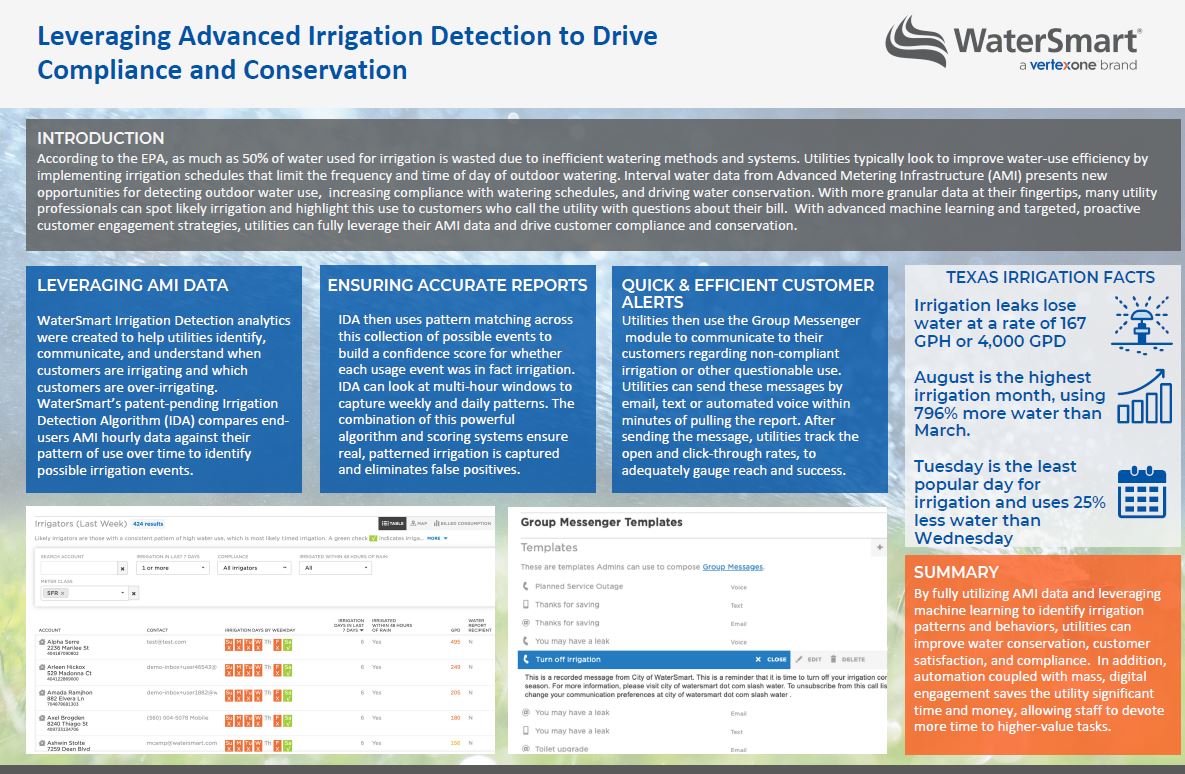Screen dimensions: 1185x774
Task: Click the calendar icon beside Tuesday fact
Action: point(1142,491)
